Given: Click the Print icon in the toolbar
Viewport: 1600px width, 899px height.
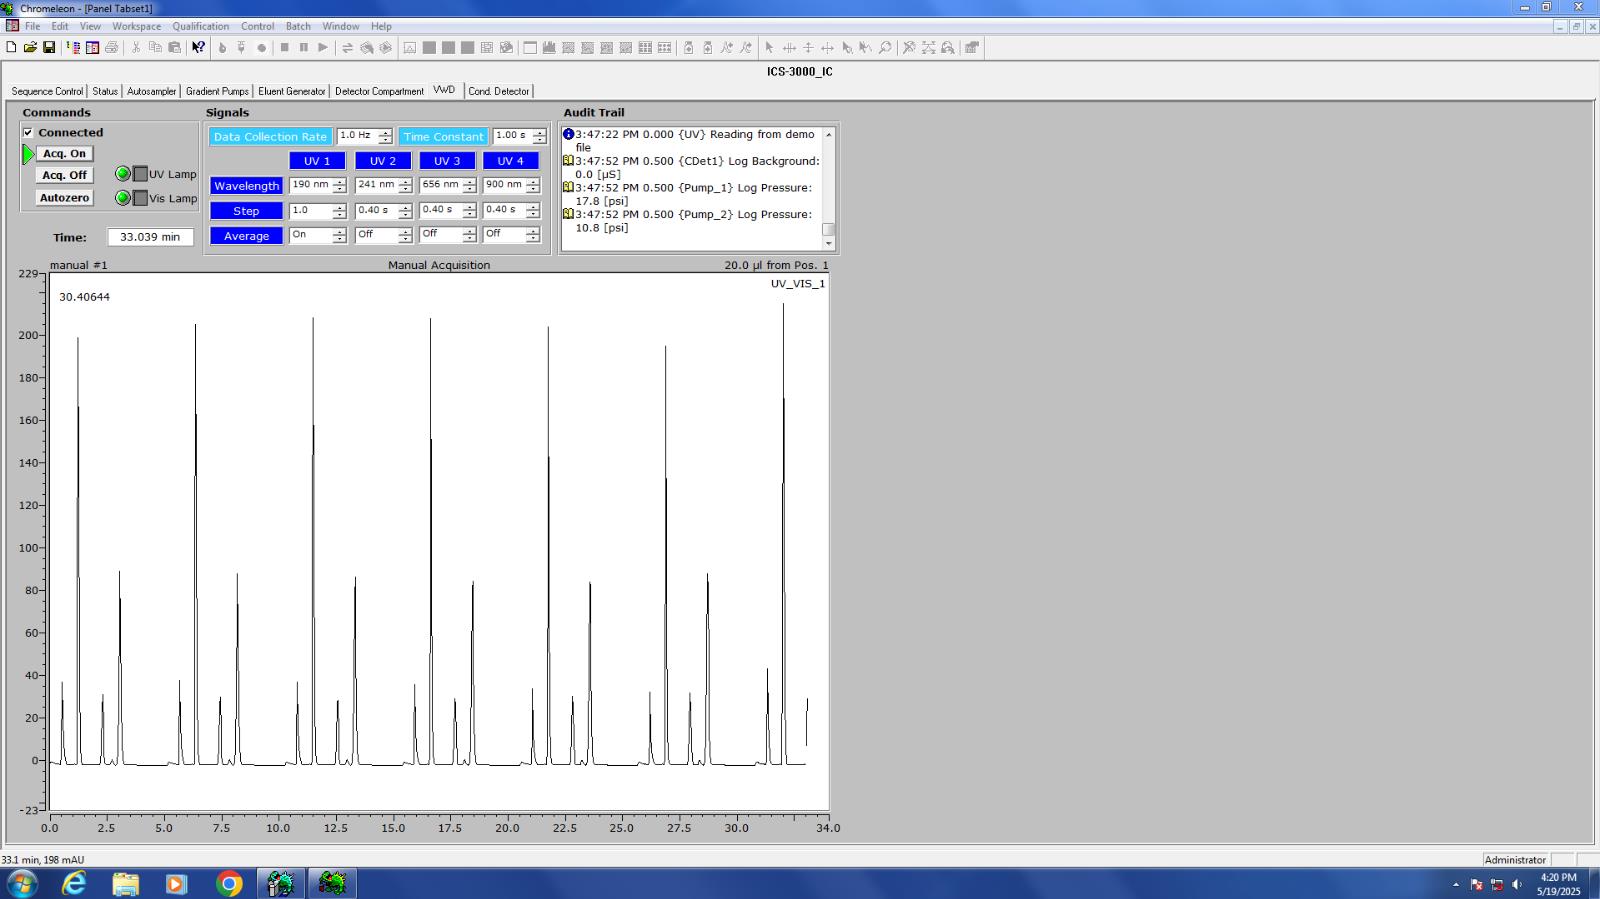Looking at the screenshot, I should (x=111, y=47).
